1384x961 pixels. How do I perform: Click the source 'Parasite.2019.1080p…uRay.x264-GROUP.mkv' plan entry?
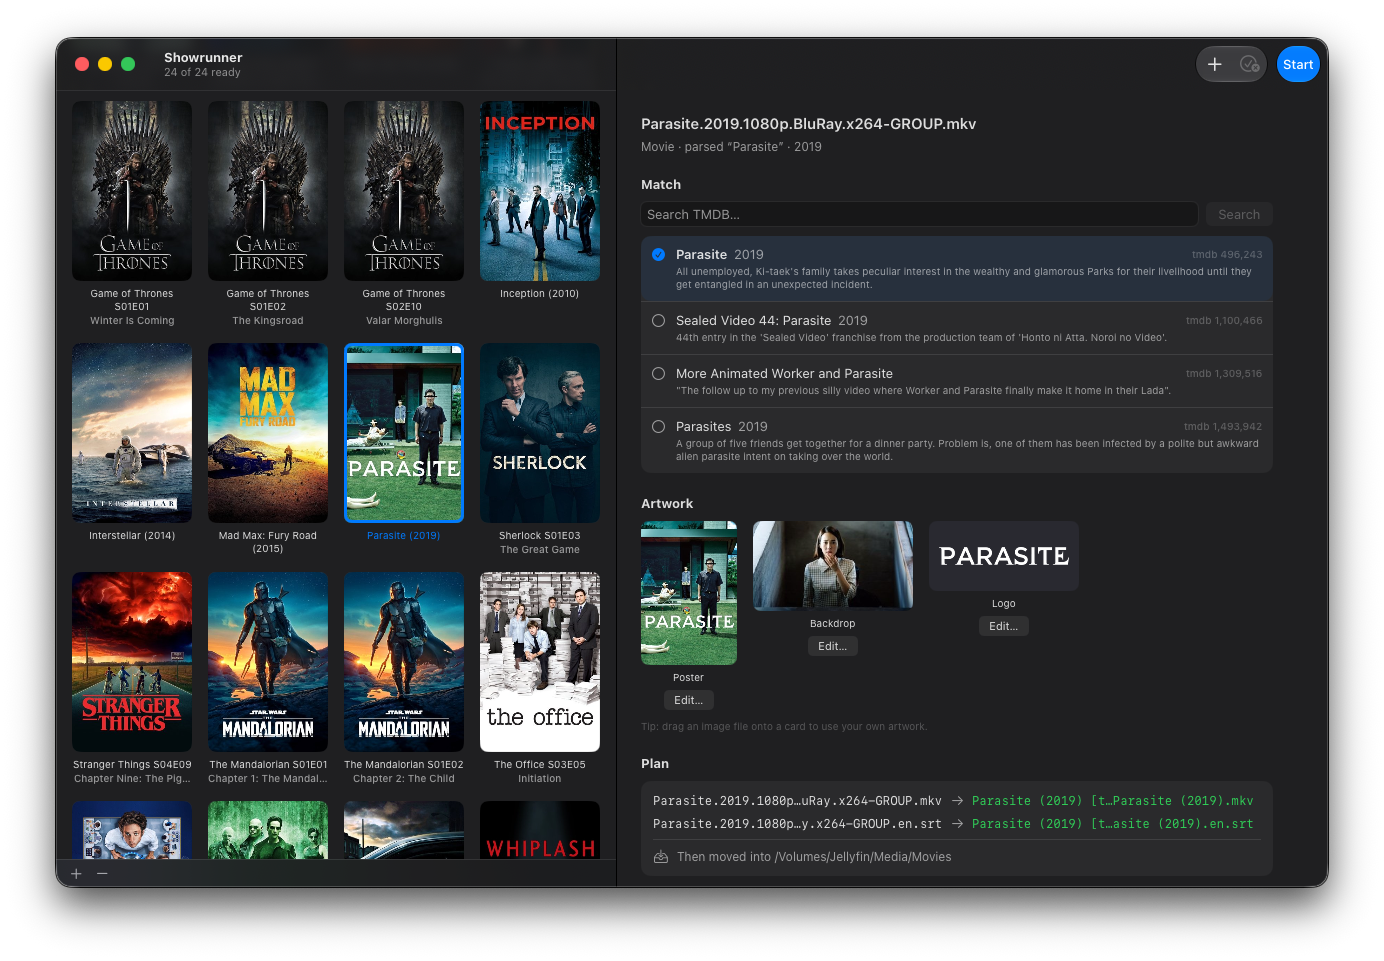[797, 801]
